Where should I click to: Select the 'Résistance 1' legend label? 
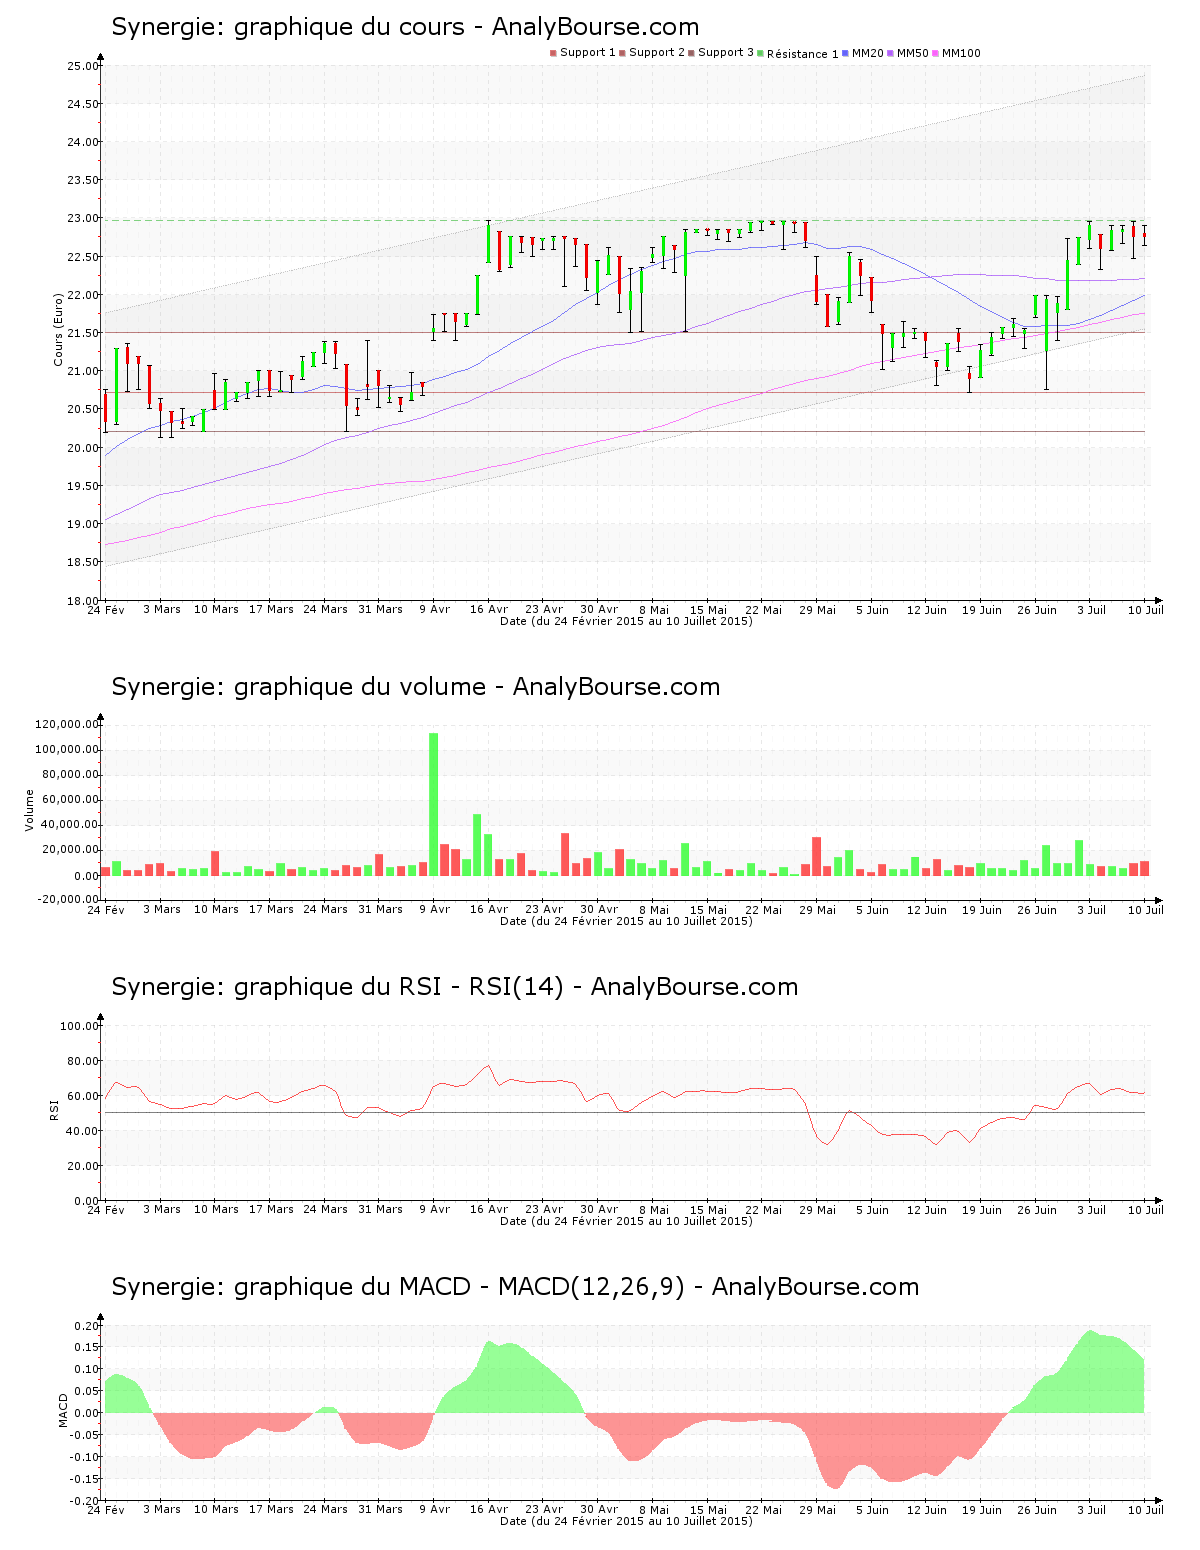pos(803,54)
